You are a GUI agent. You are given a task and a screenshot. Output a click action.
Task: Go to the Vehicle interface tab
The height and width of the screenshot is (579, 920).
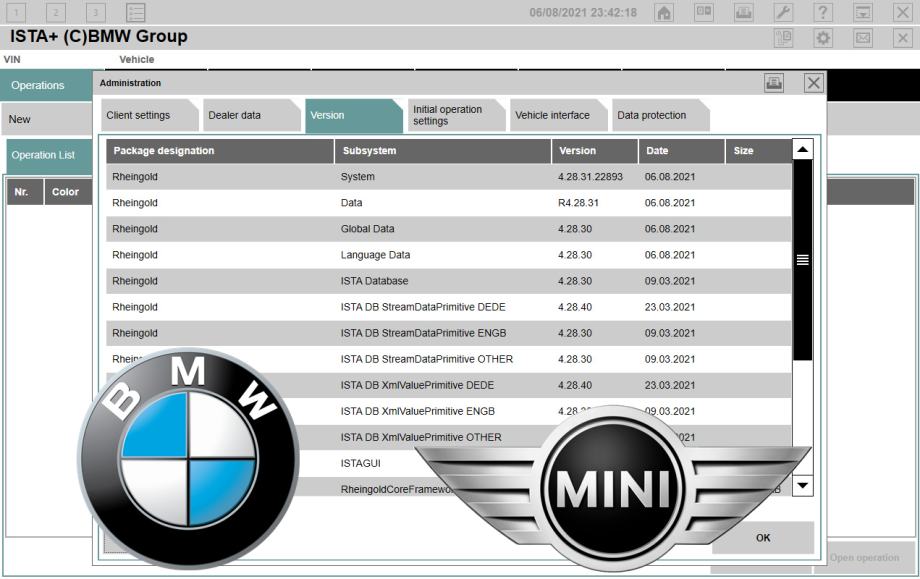552,115
